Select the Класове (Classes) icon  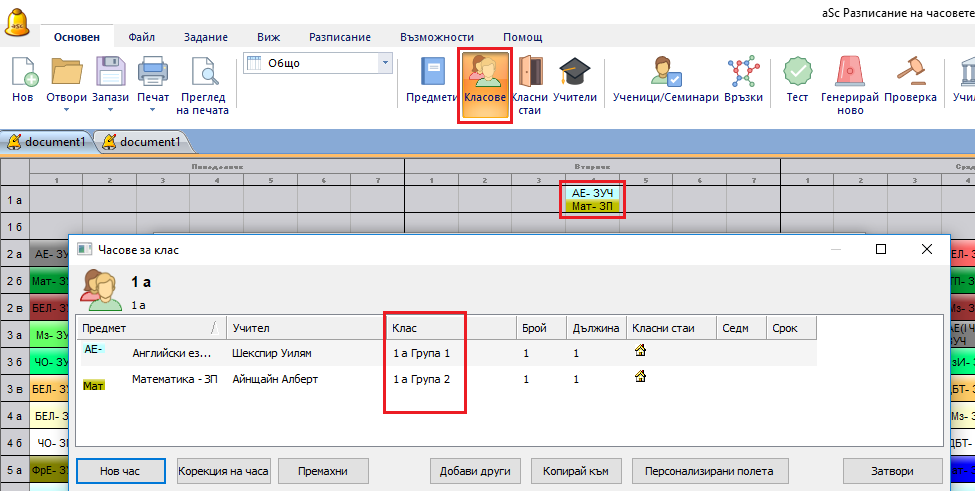pos(486,74)
